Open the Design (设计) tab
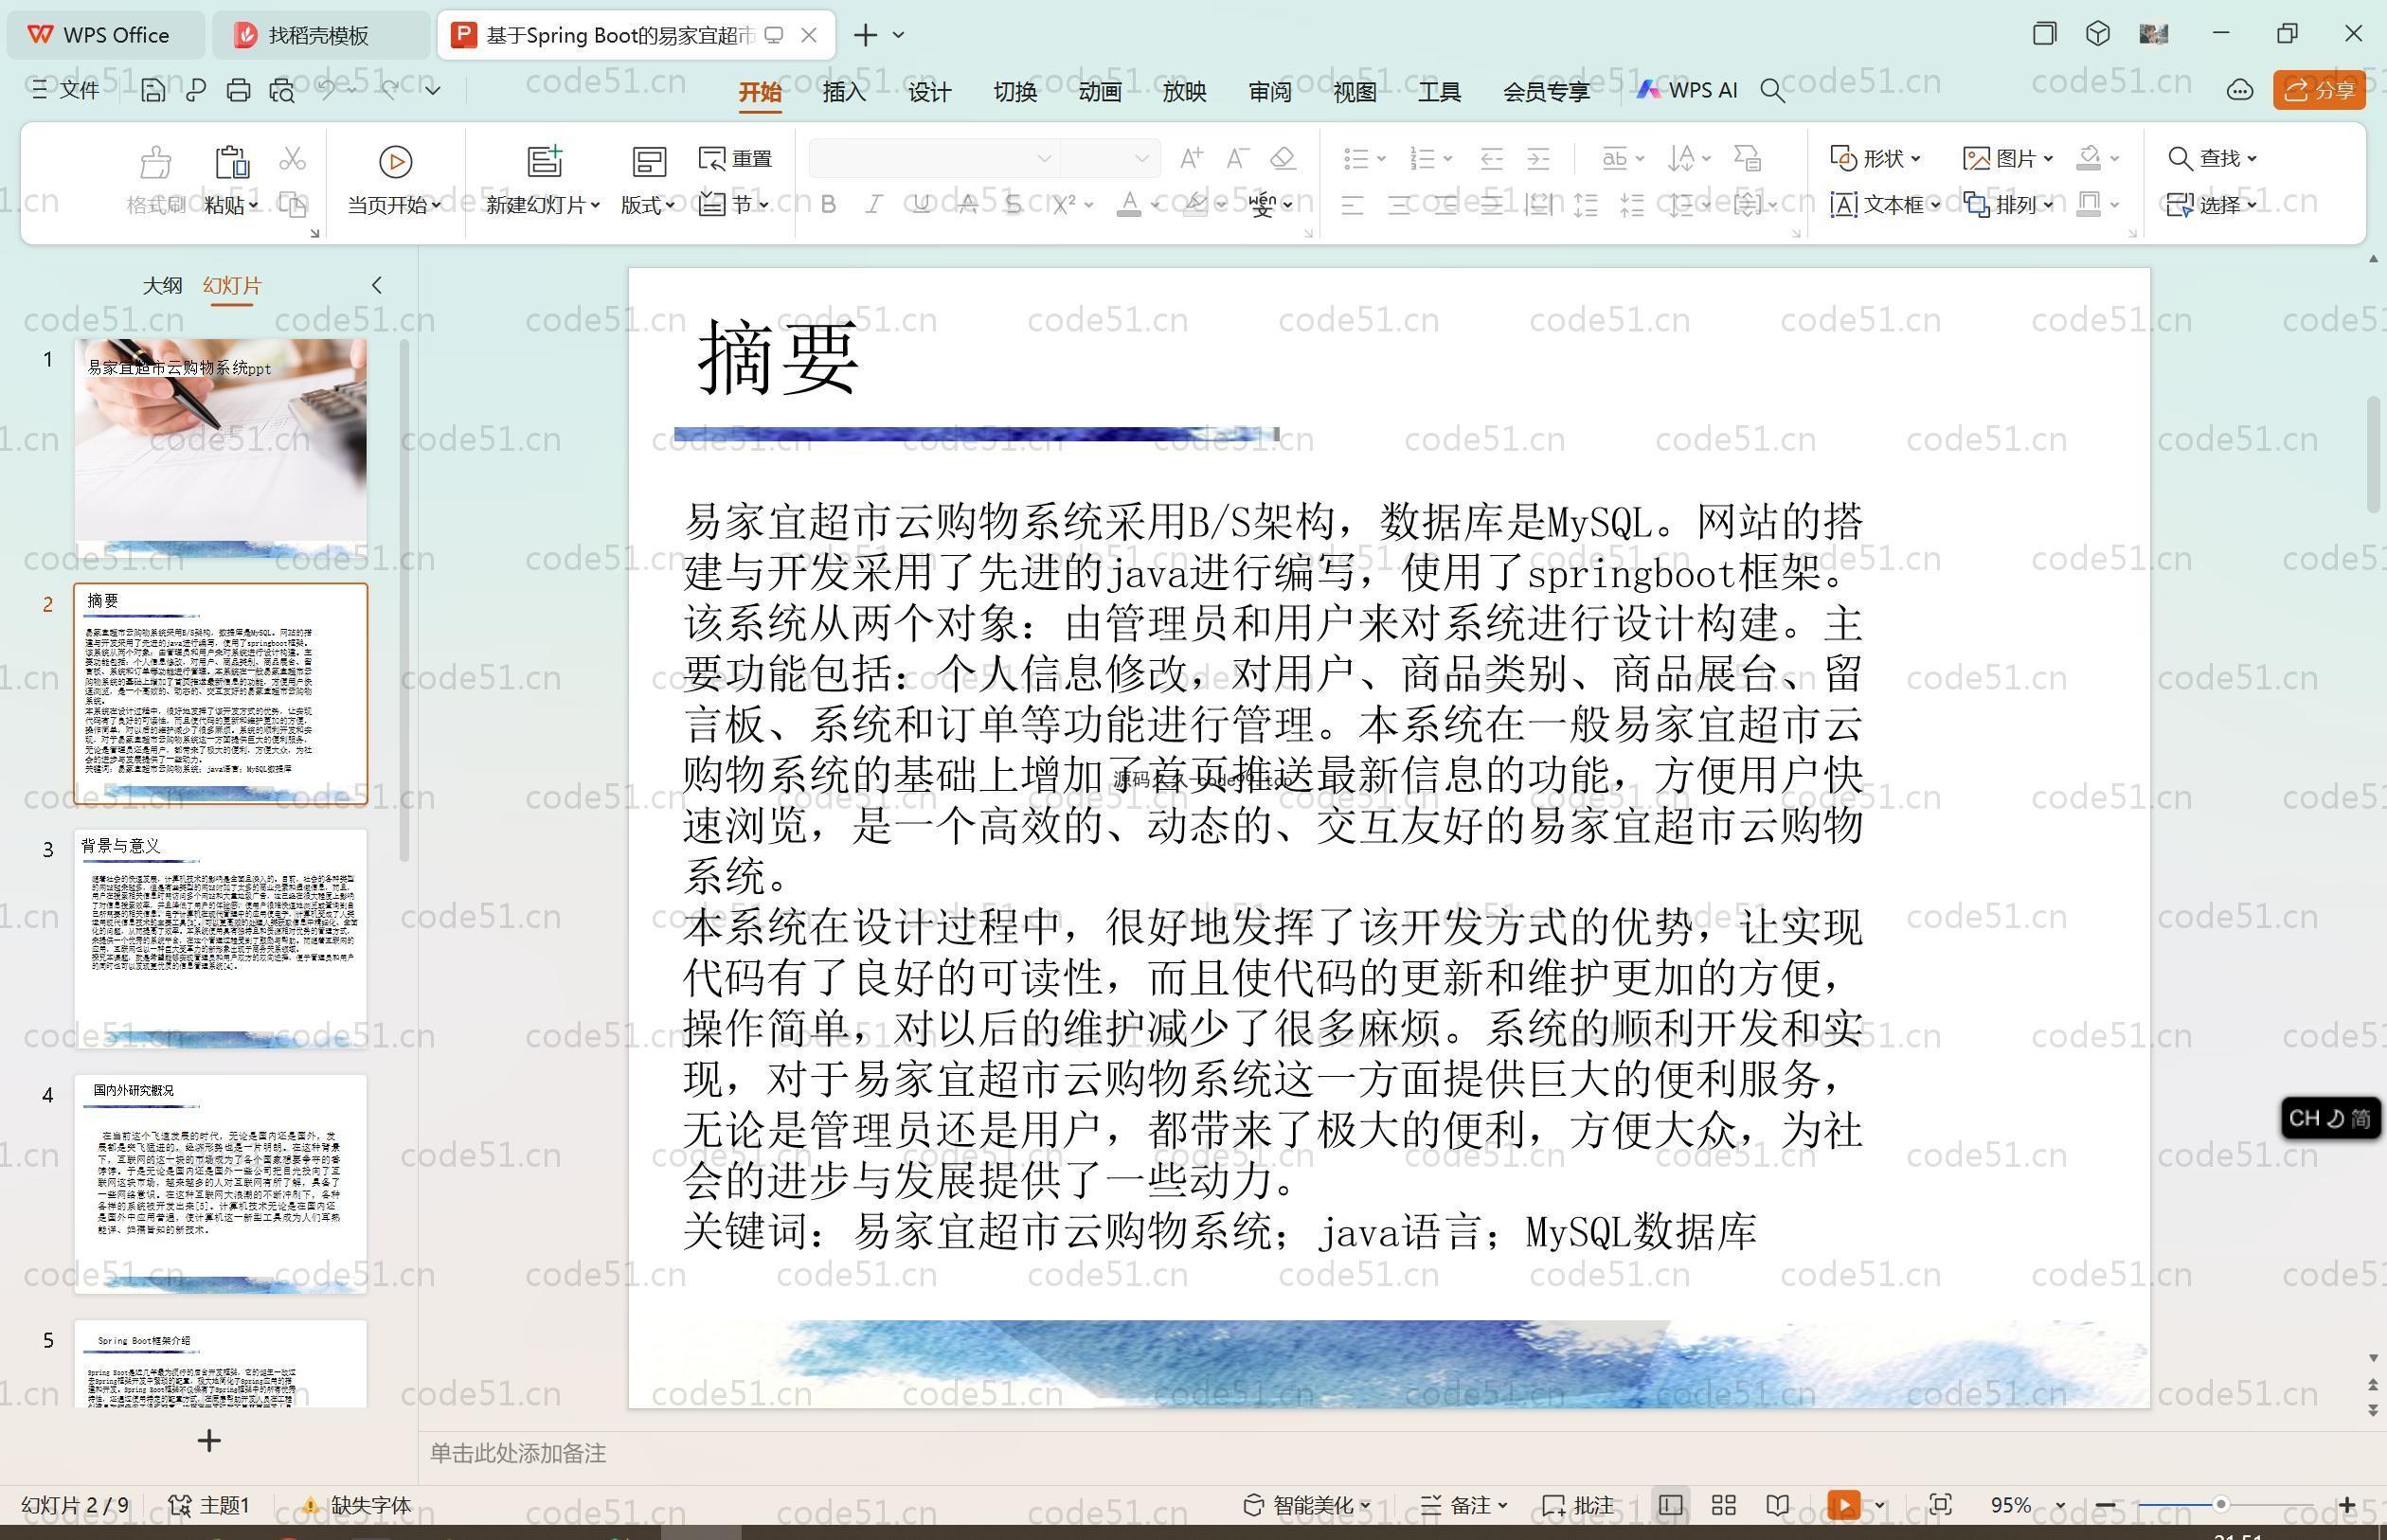 (x=929, y=92)
